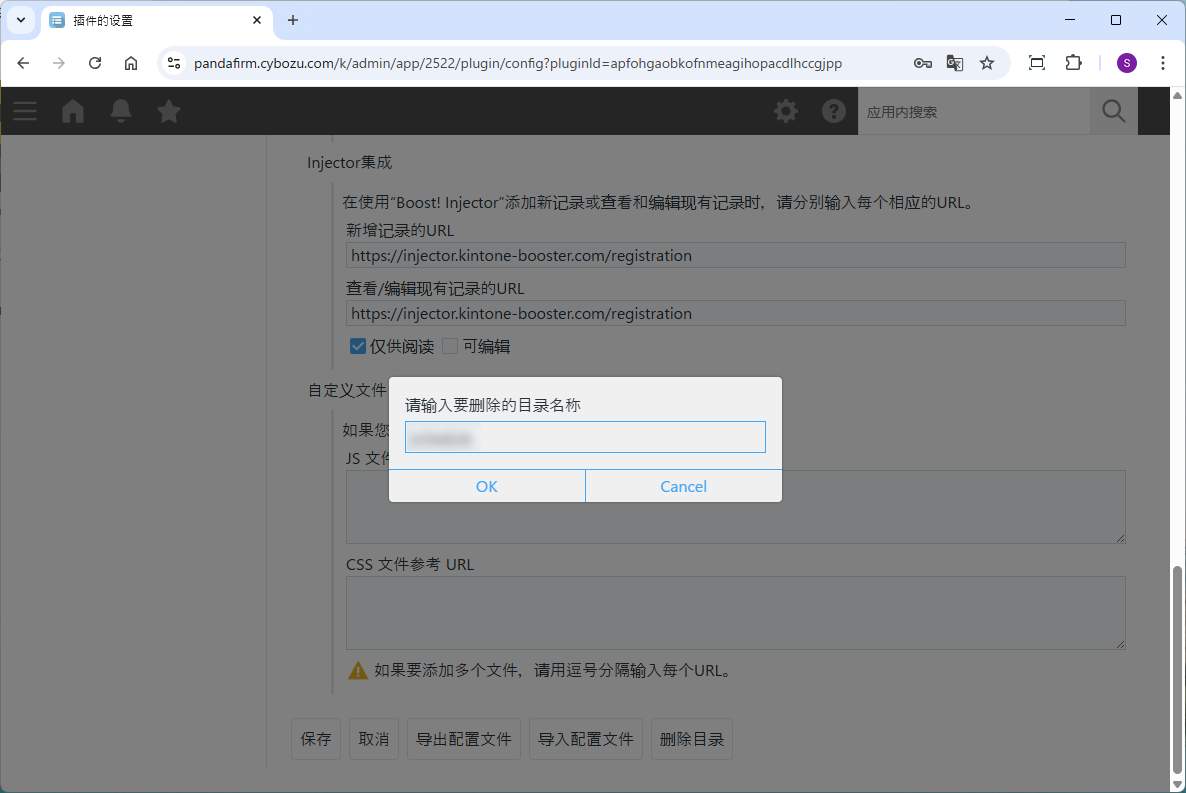Enable the 可编辑 checkbox
1186x793 pixels.
pyautogui.click(x=450, y=347)
